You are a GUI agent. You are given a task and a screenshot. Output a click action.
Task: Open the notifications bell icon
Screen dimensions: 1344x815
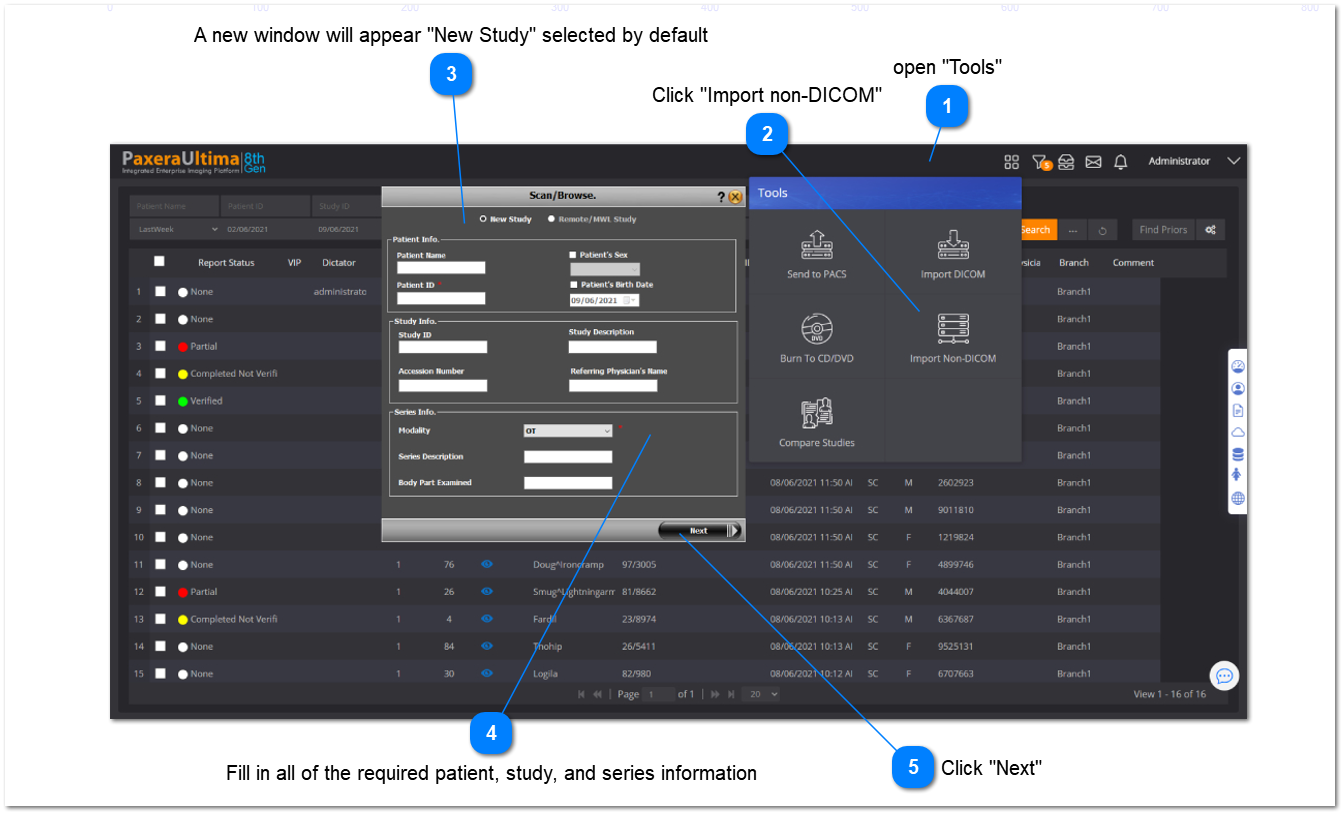coord(1120,162)
